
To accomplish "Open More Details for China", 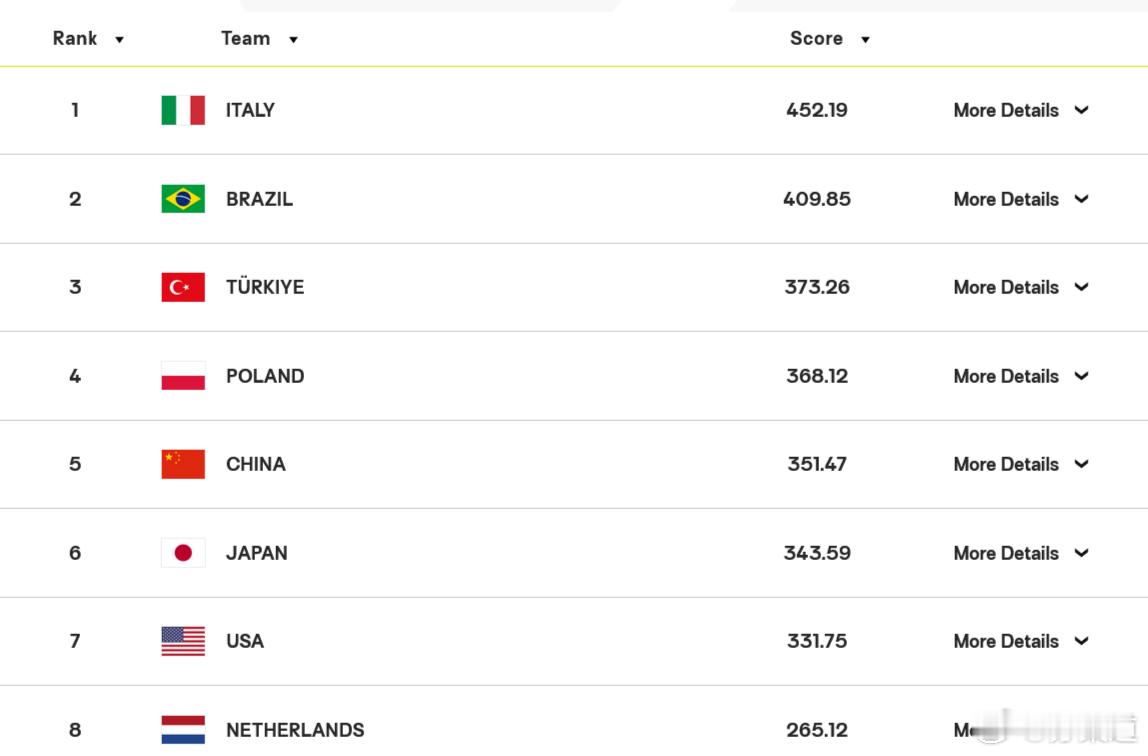I will click(1021, 465).
